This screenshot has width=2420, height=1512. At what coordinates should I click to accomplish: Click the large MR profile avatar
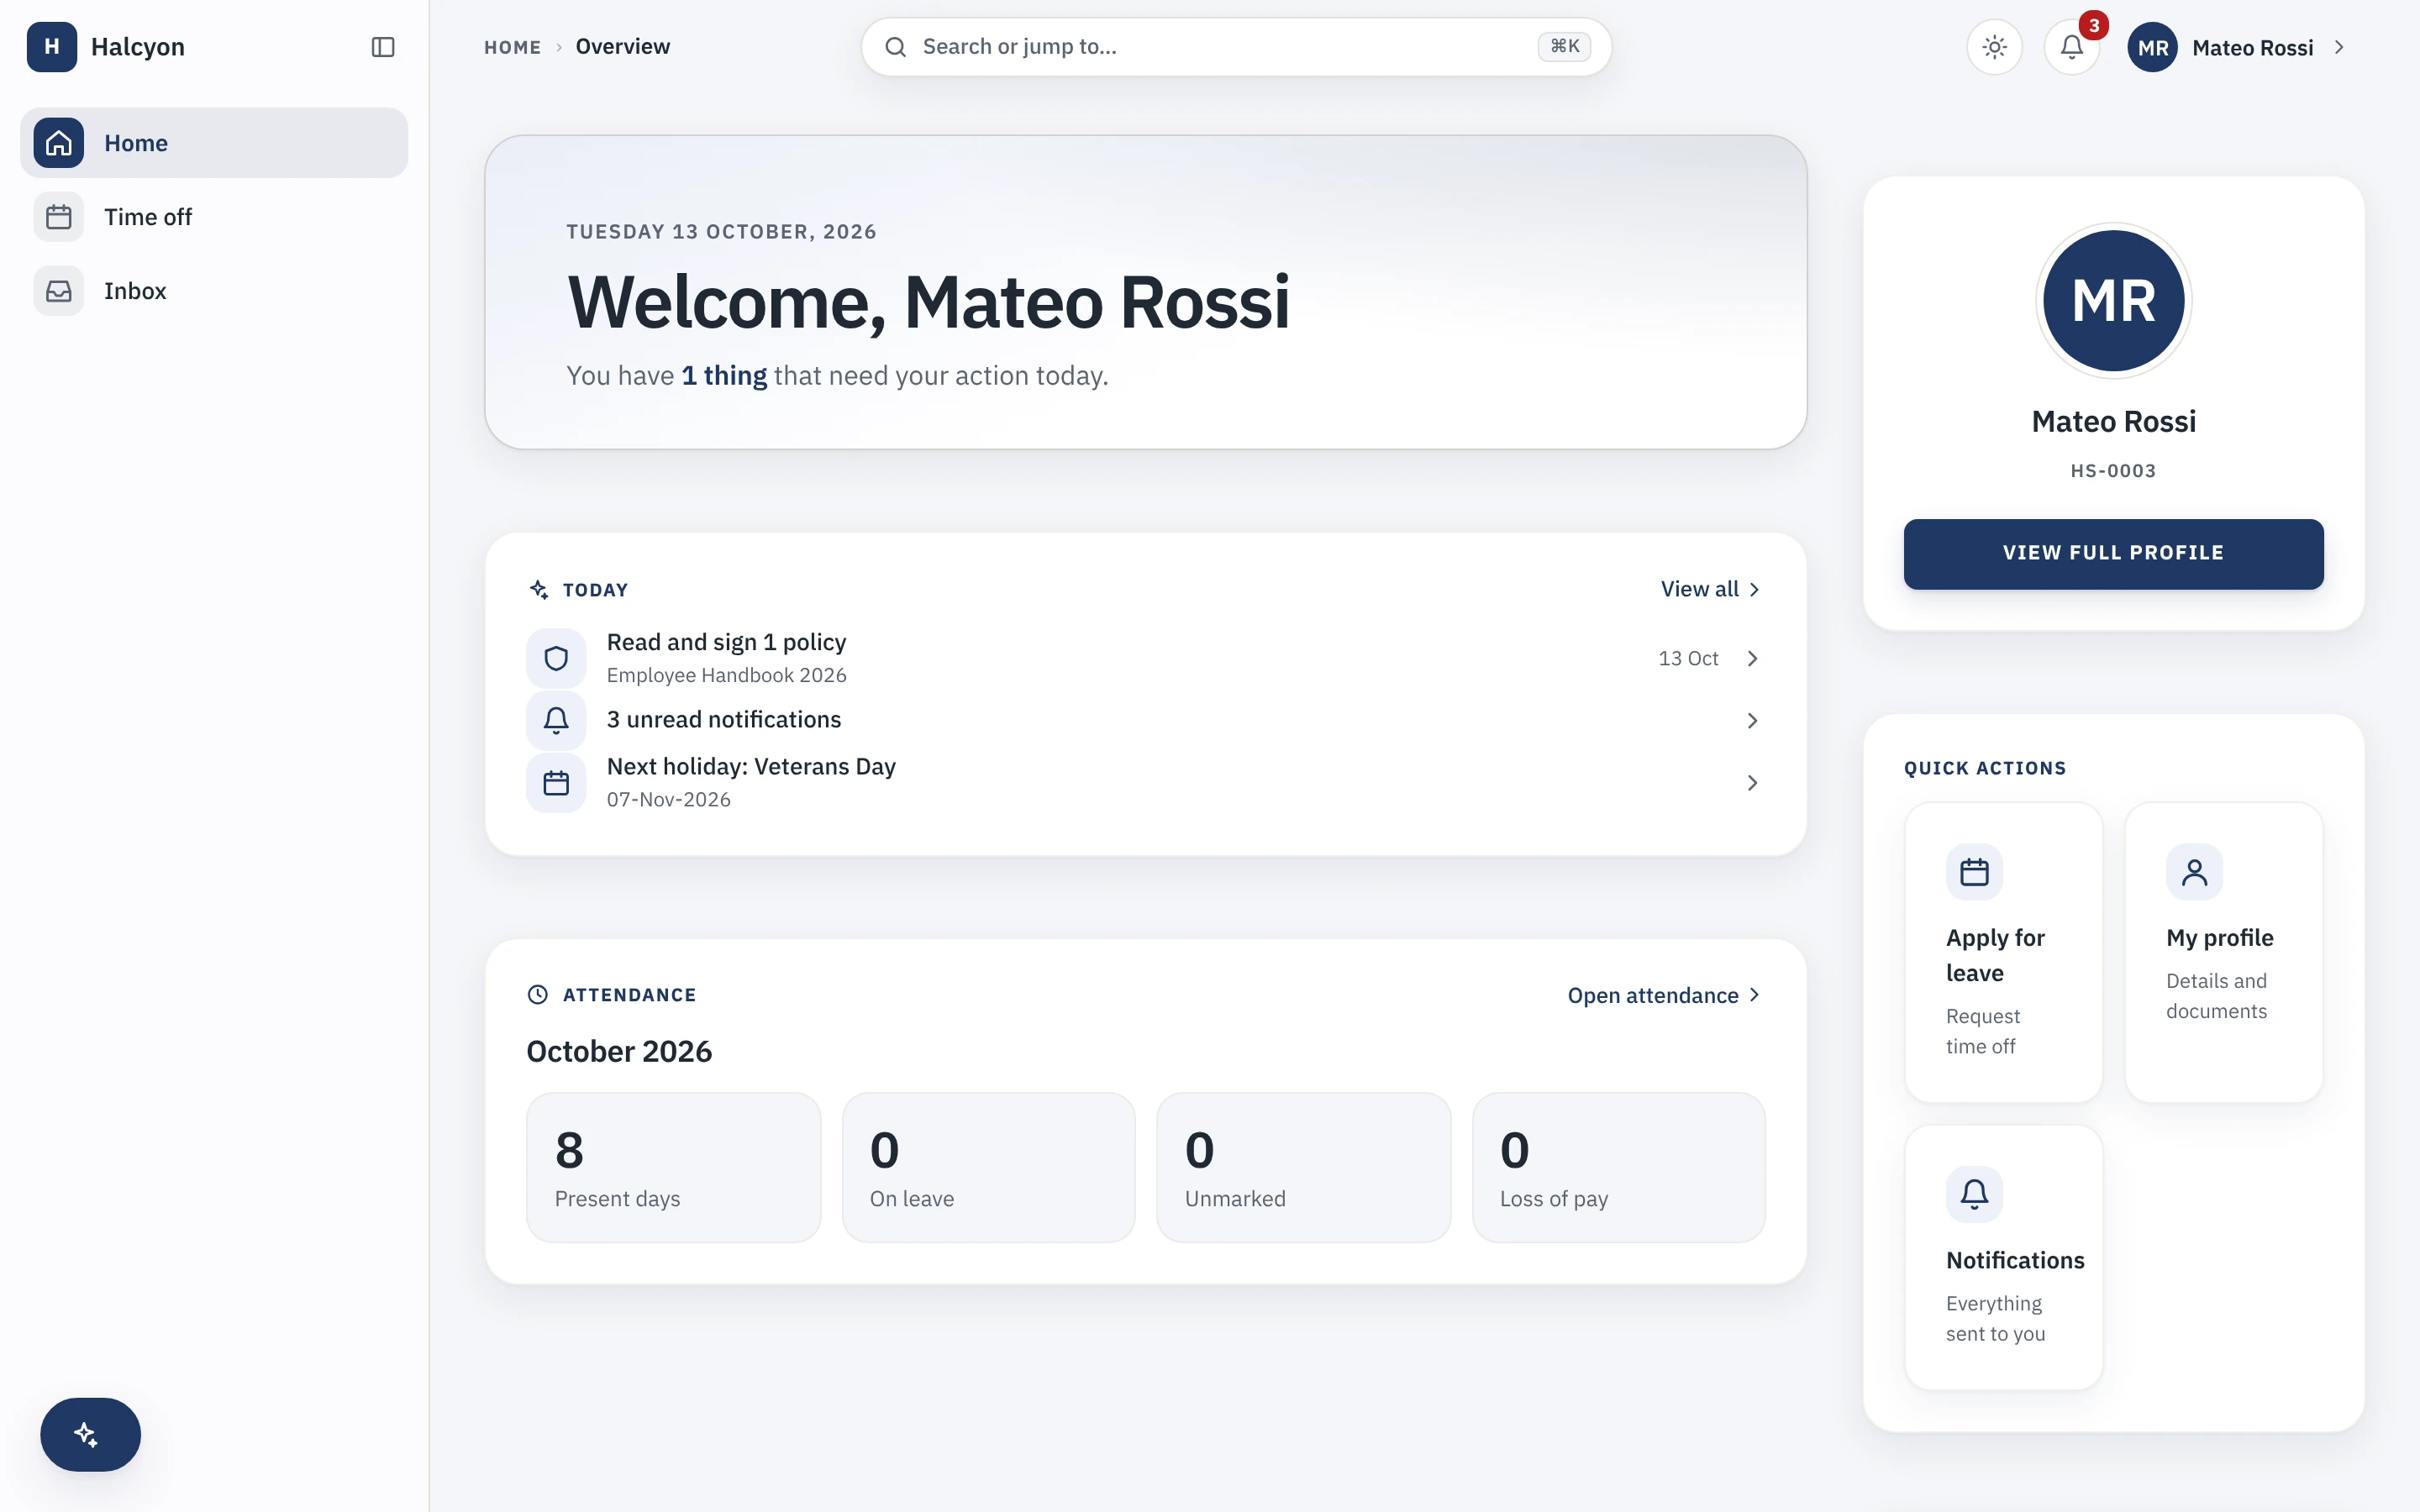click(x=2113, y=300)
